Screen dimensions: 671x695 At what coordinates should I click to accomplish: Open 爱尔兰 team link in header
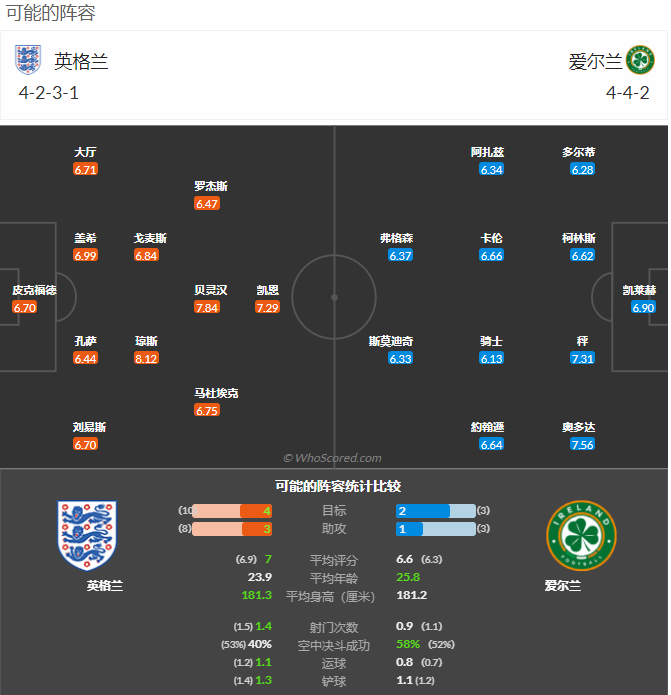(595, 61)
